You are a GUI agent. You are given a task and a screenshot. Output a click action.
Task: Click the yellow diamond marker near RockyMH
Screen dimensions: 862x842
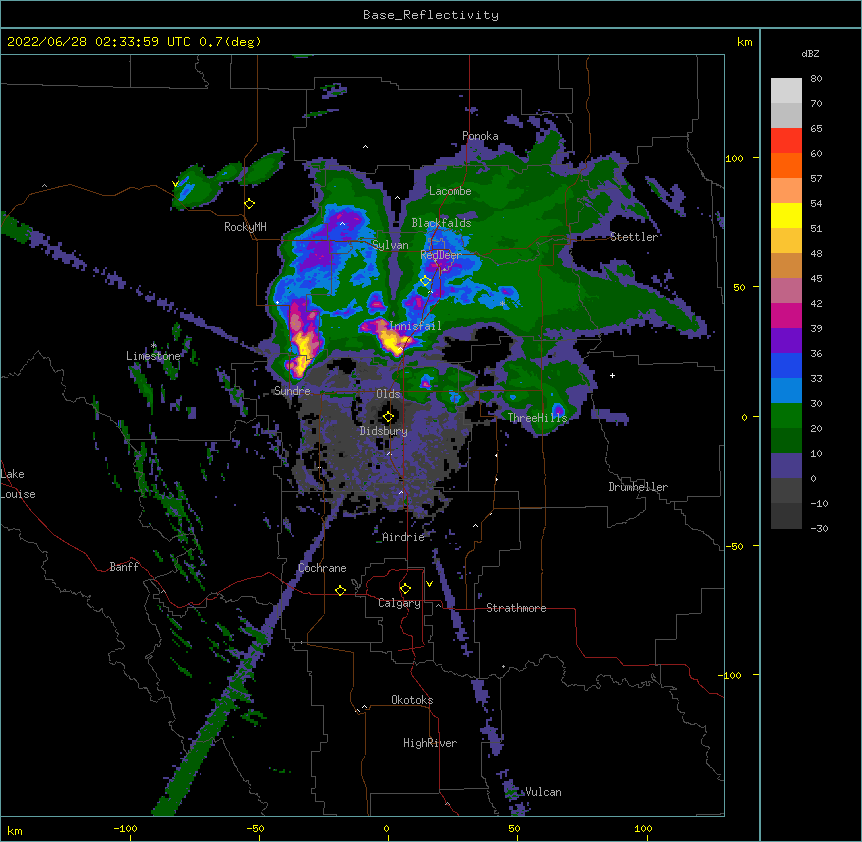tap(250, 204)
